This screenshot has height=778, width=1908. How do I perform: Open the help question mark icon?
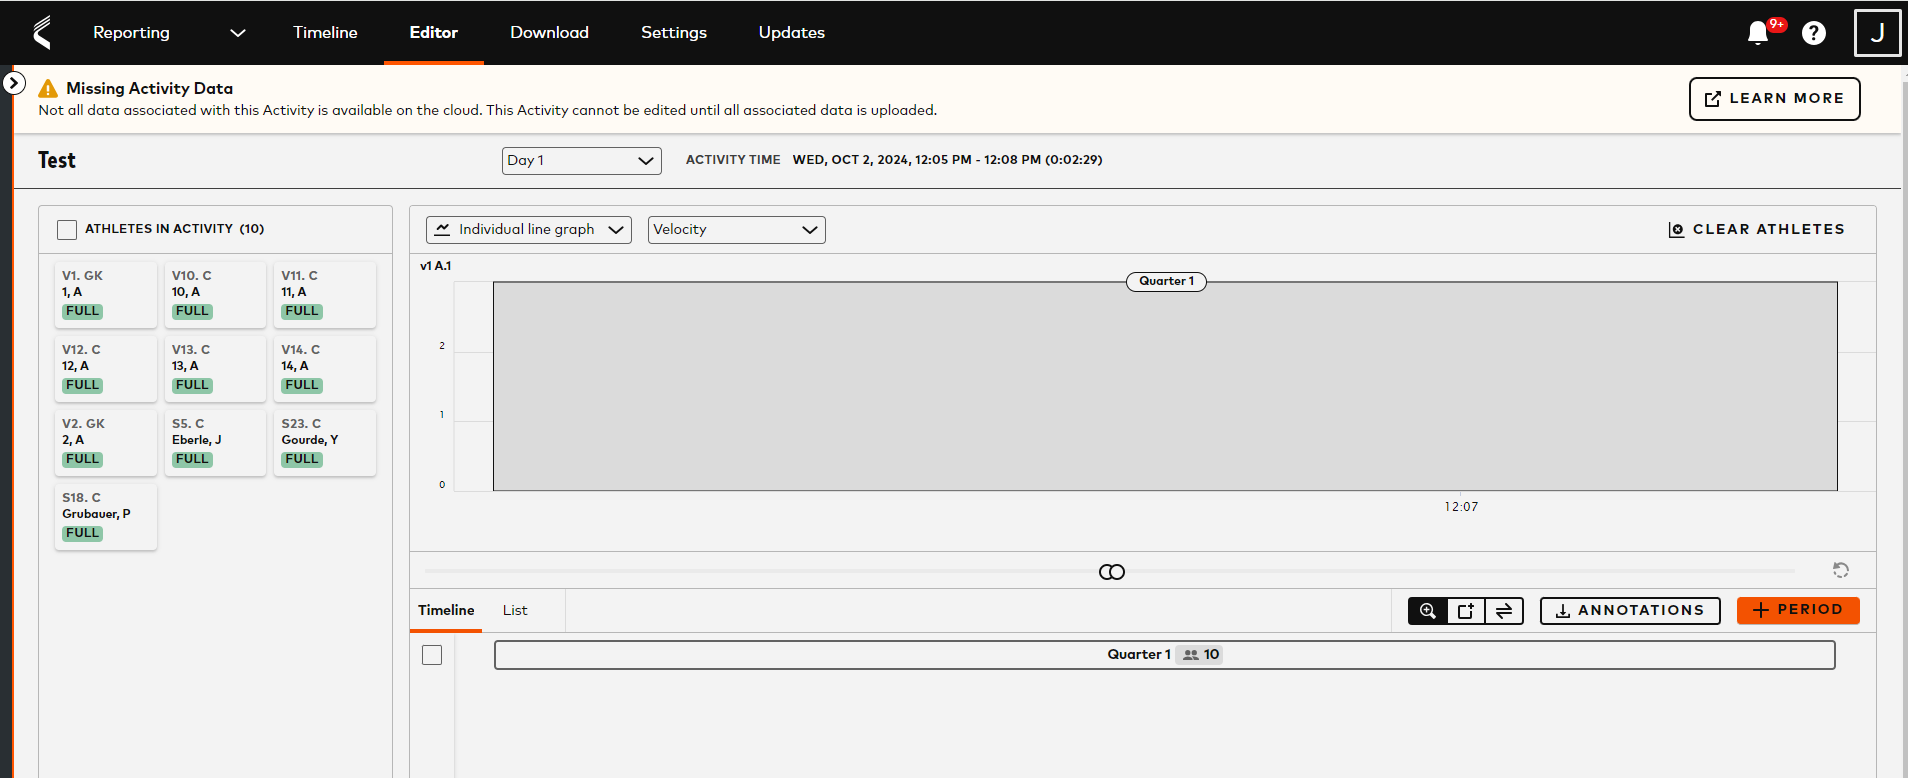click(1813, 33)
